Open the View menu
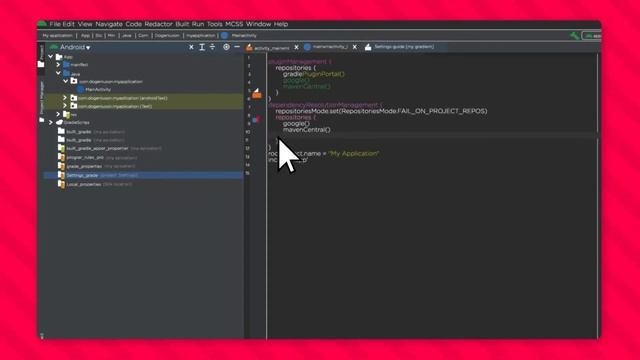This screenshot has width=640, height=360. pos(85,24)
